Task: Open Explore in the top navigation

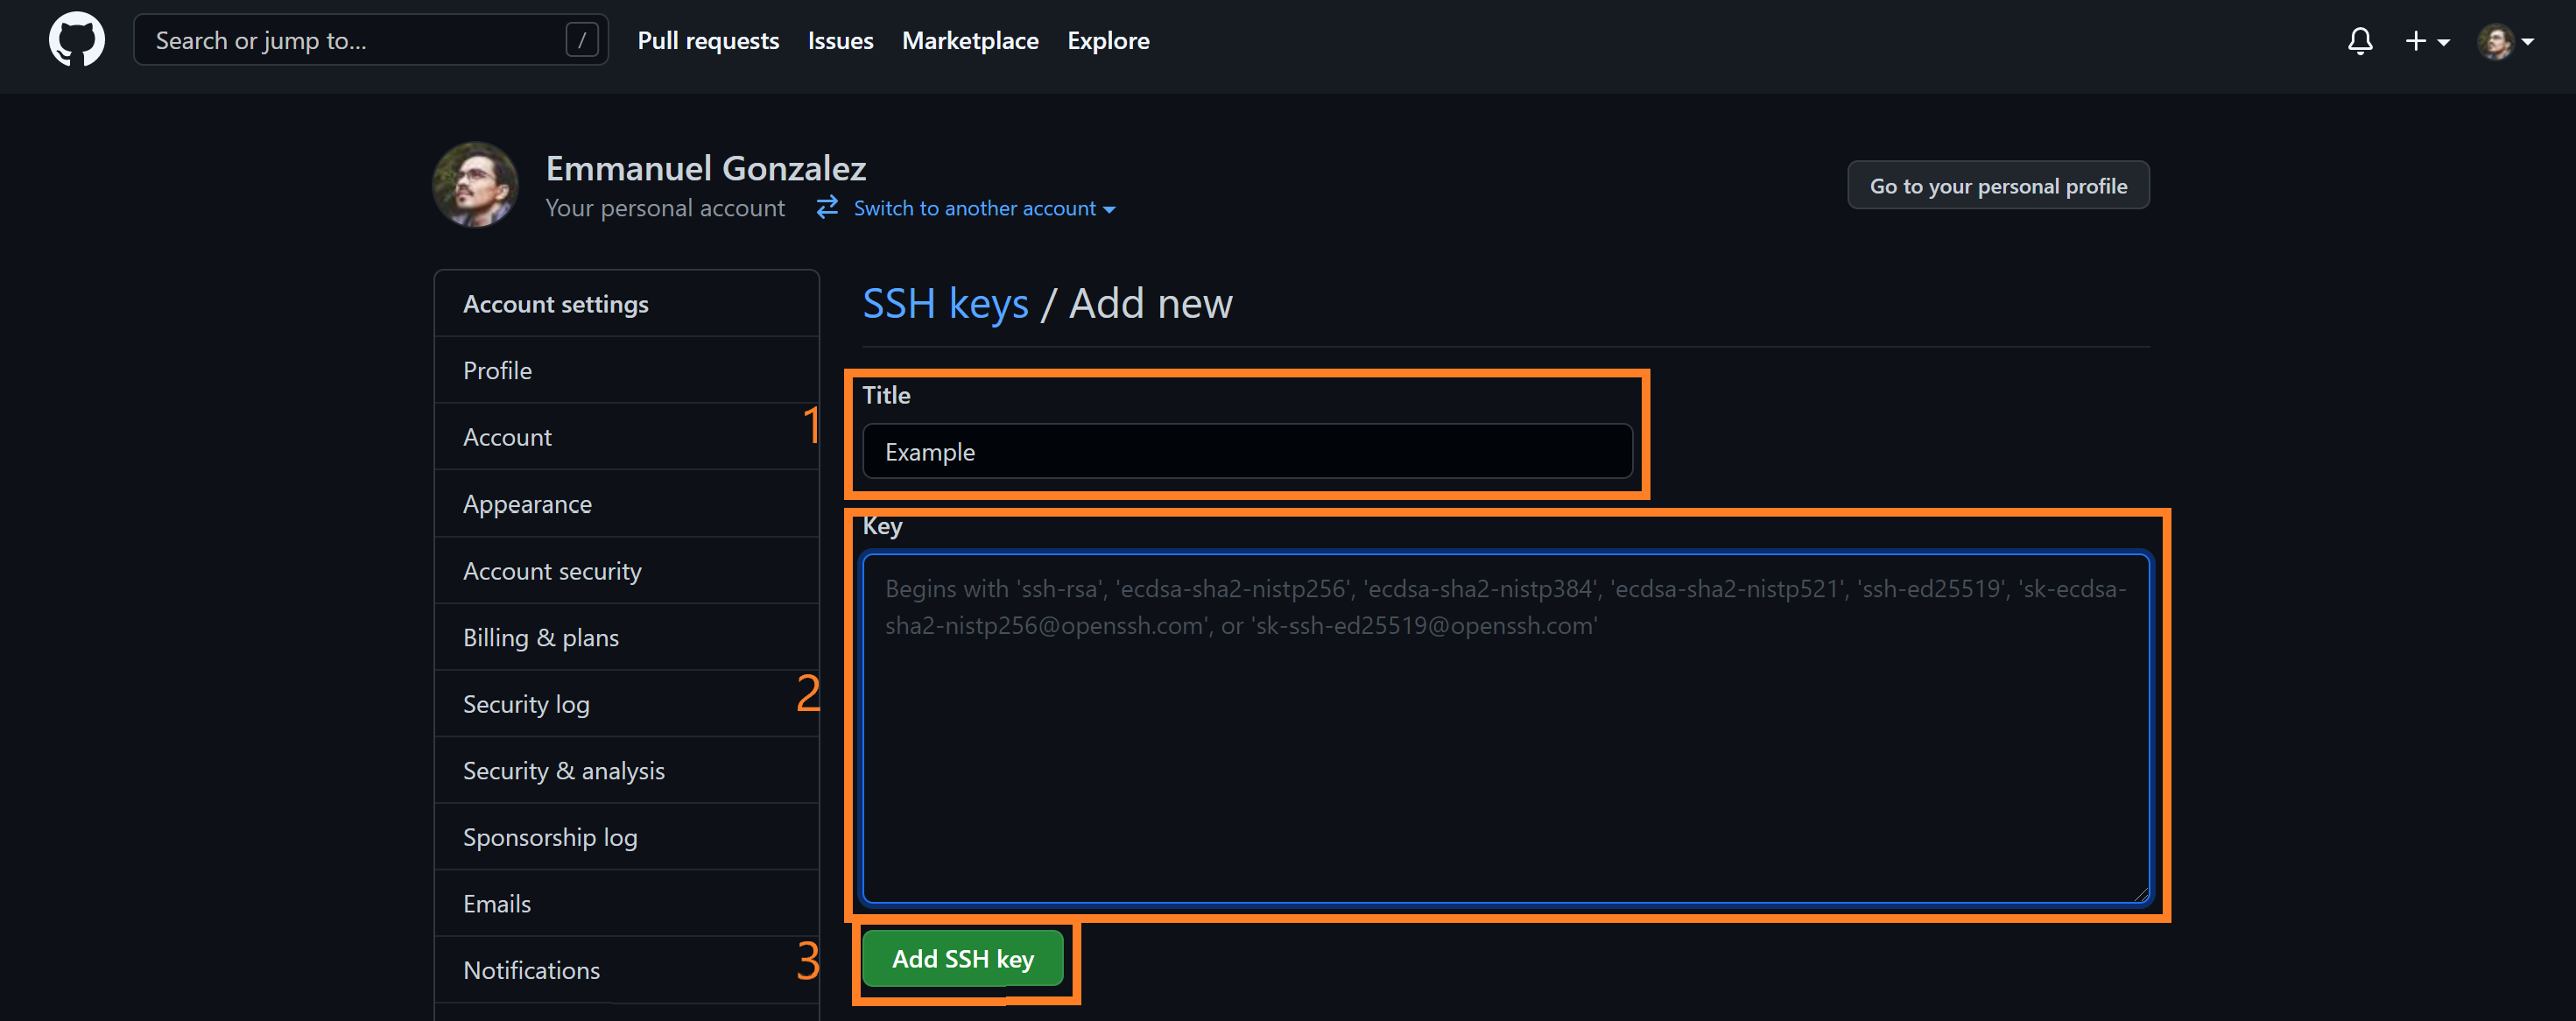Action: pos(1108,41)
